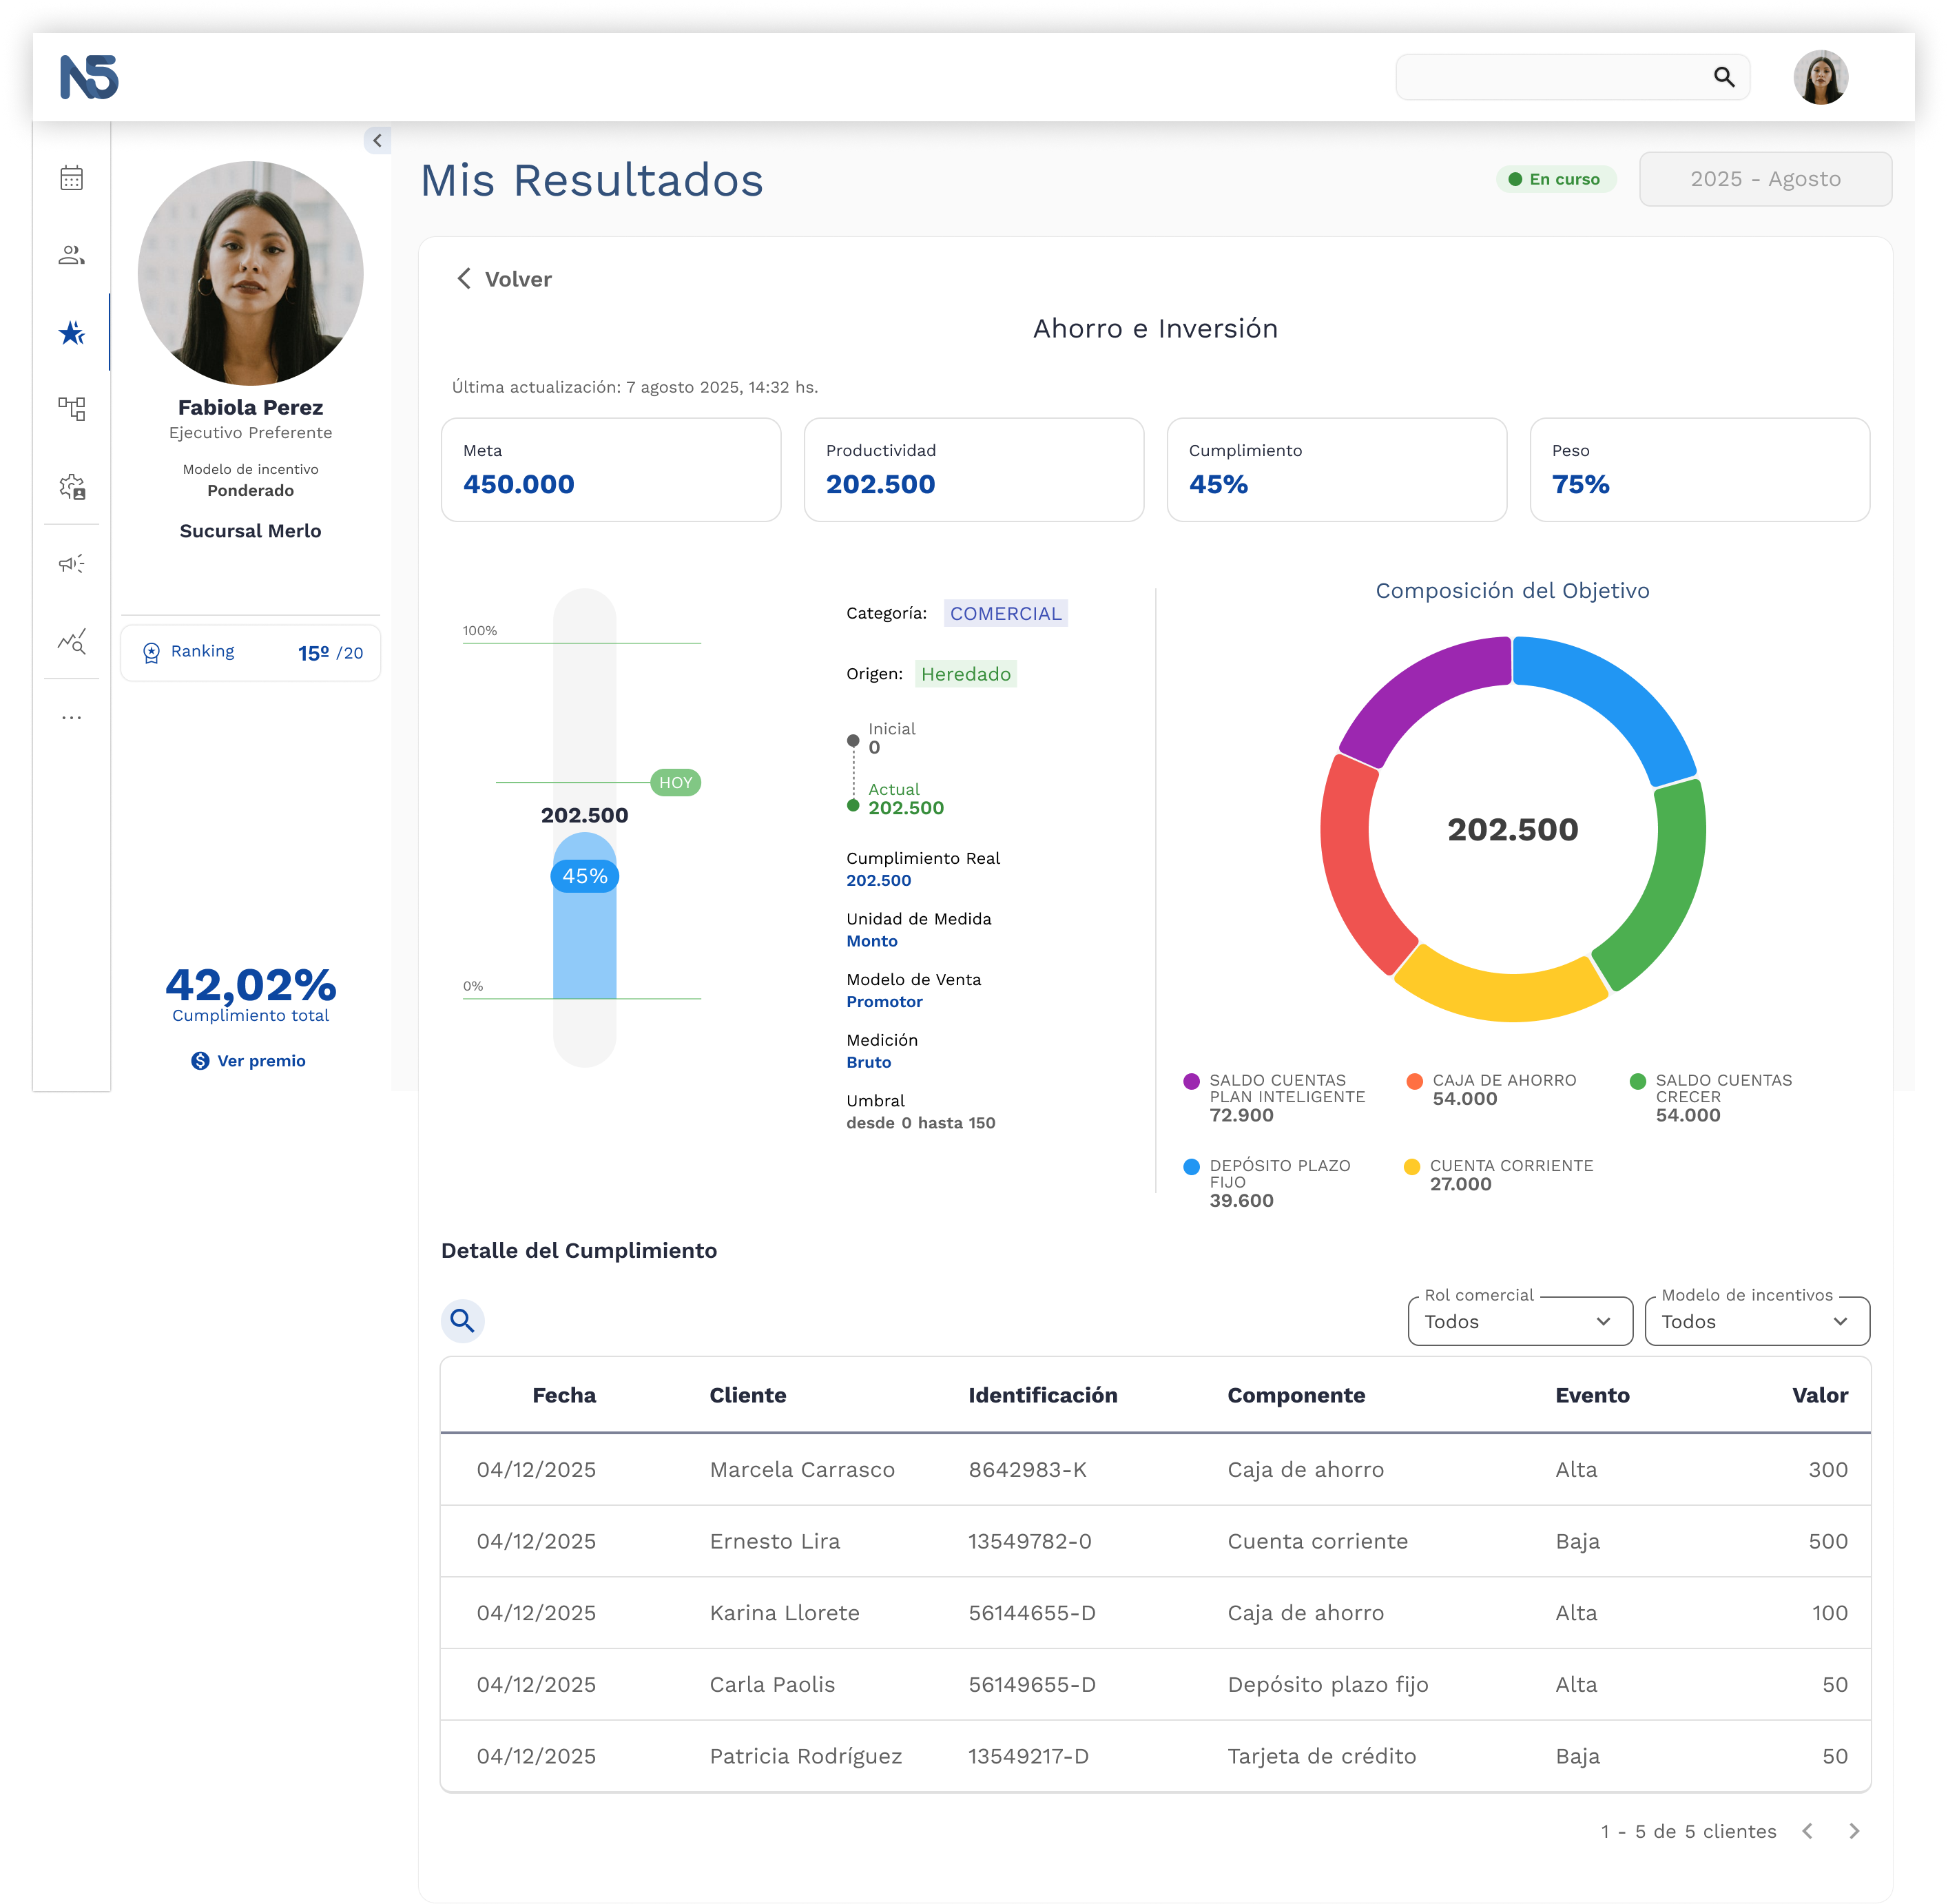The image size is (1948, 1904).
Task: Open the gear settings sidebar icon
Action: 71,487
